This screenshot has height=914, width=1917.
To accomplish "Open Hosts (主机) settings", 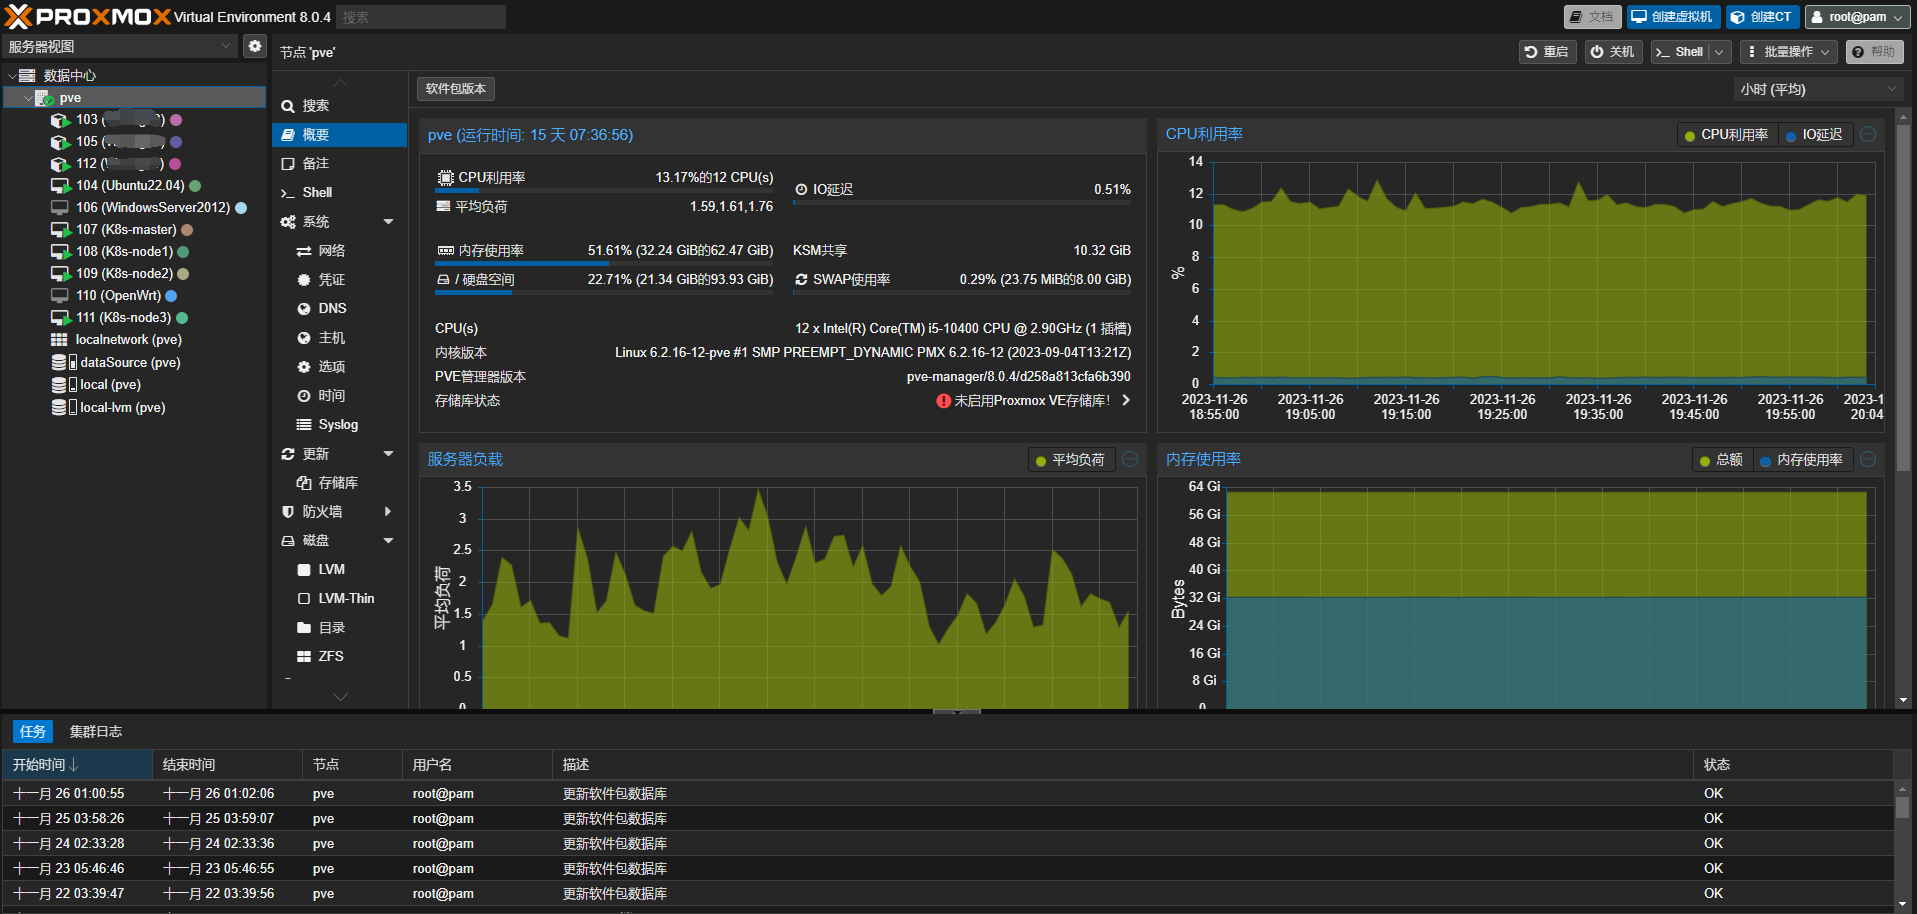I will pyautogui.click(x=339, y=338).
